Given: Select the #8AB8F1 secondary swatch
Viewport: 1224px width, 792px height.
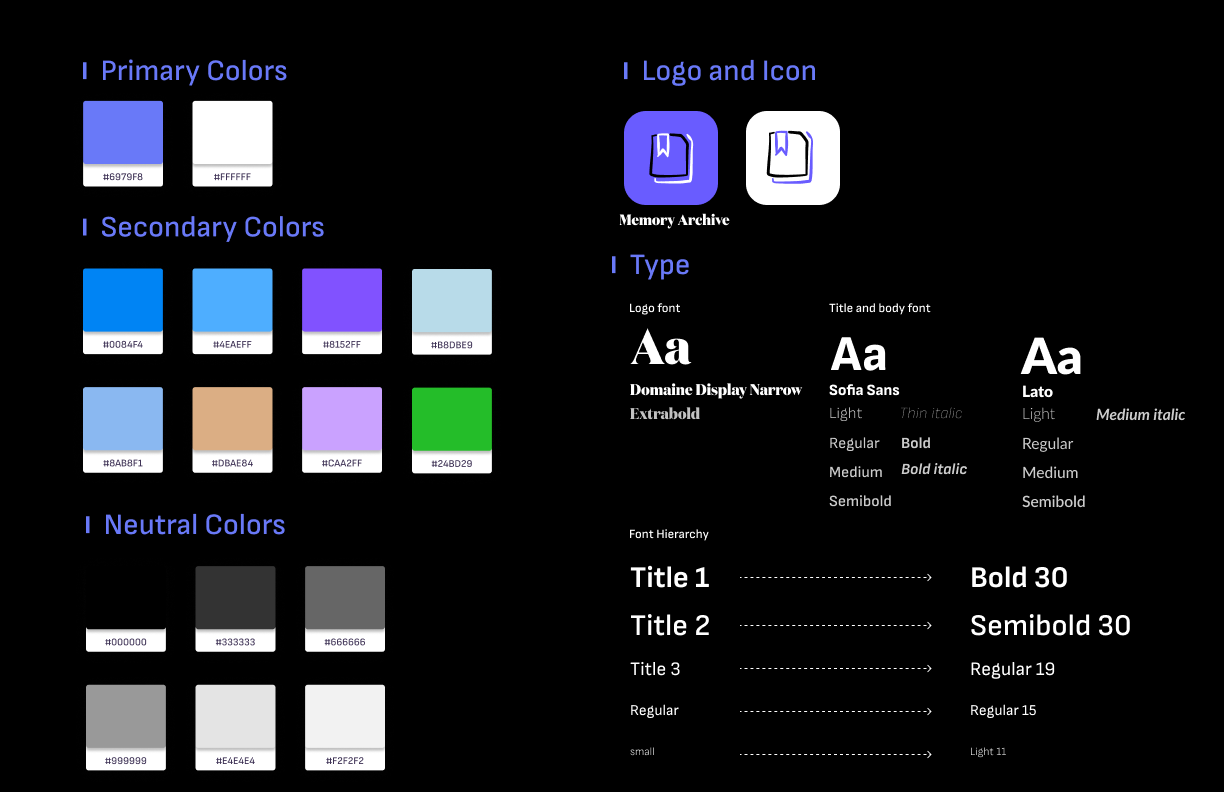Looking at the screenshot, I should [123, 430].
